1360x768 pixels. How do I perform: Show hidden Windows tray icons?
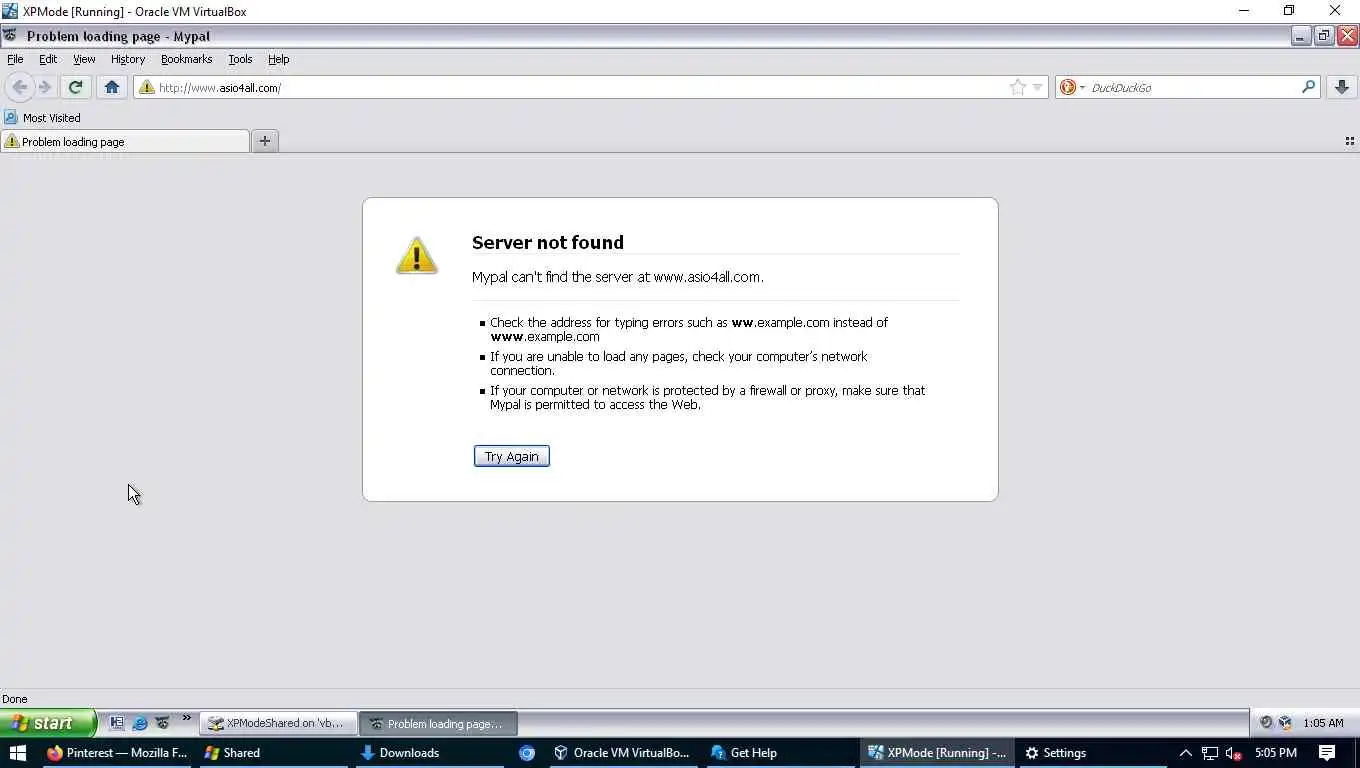[1186, 753]
